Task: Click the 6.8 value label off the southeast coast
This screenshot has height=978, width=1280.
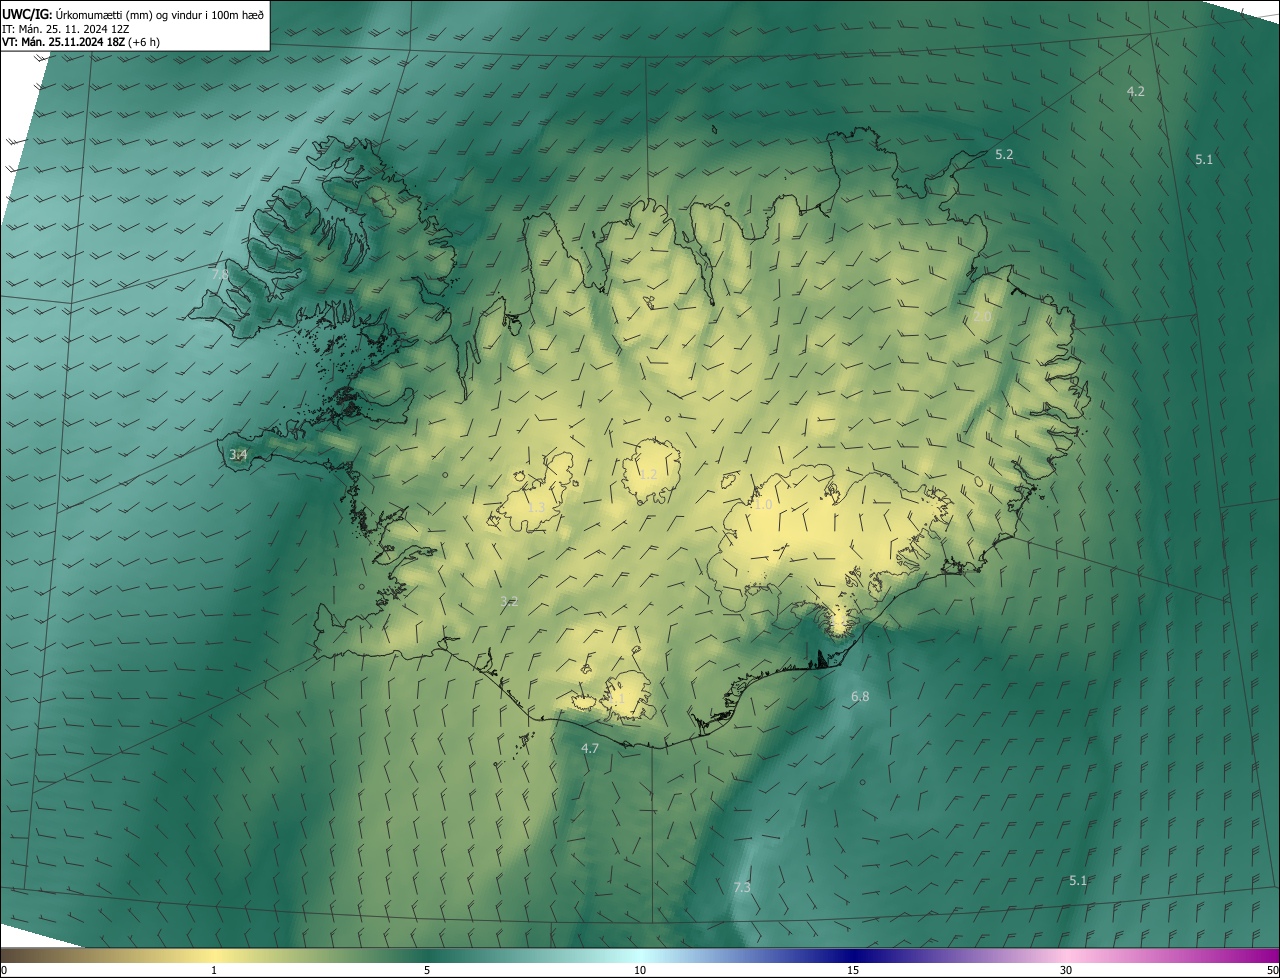Action: pyautogui.click(x=860, y=696)
